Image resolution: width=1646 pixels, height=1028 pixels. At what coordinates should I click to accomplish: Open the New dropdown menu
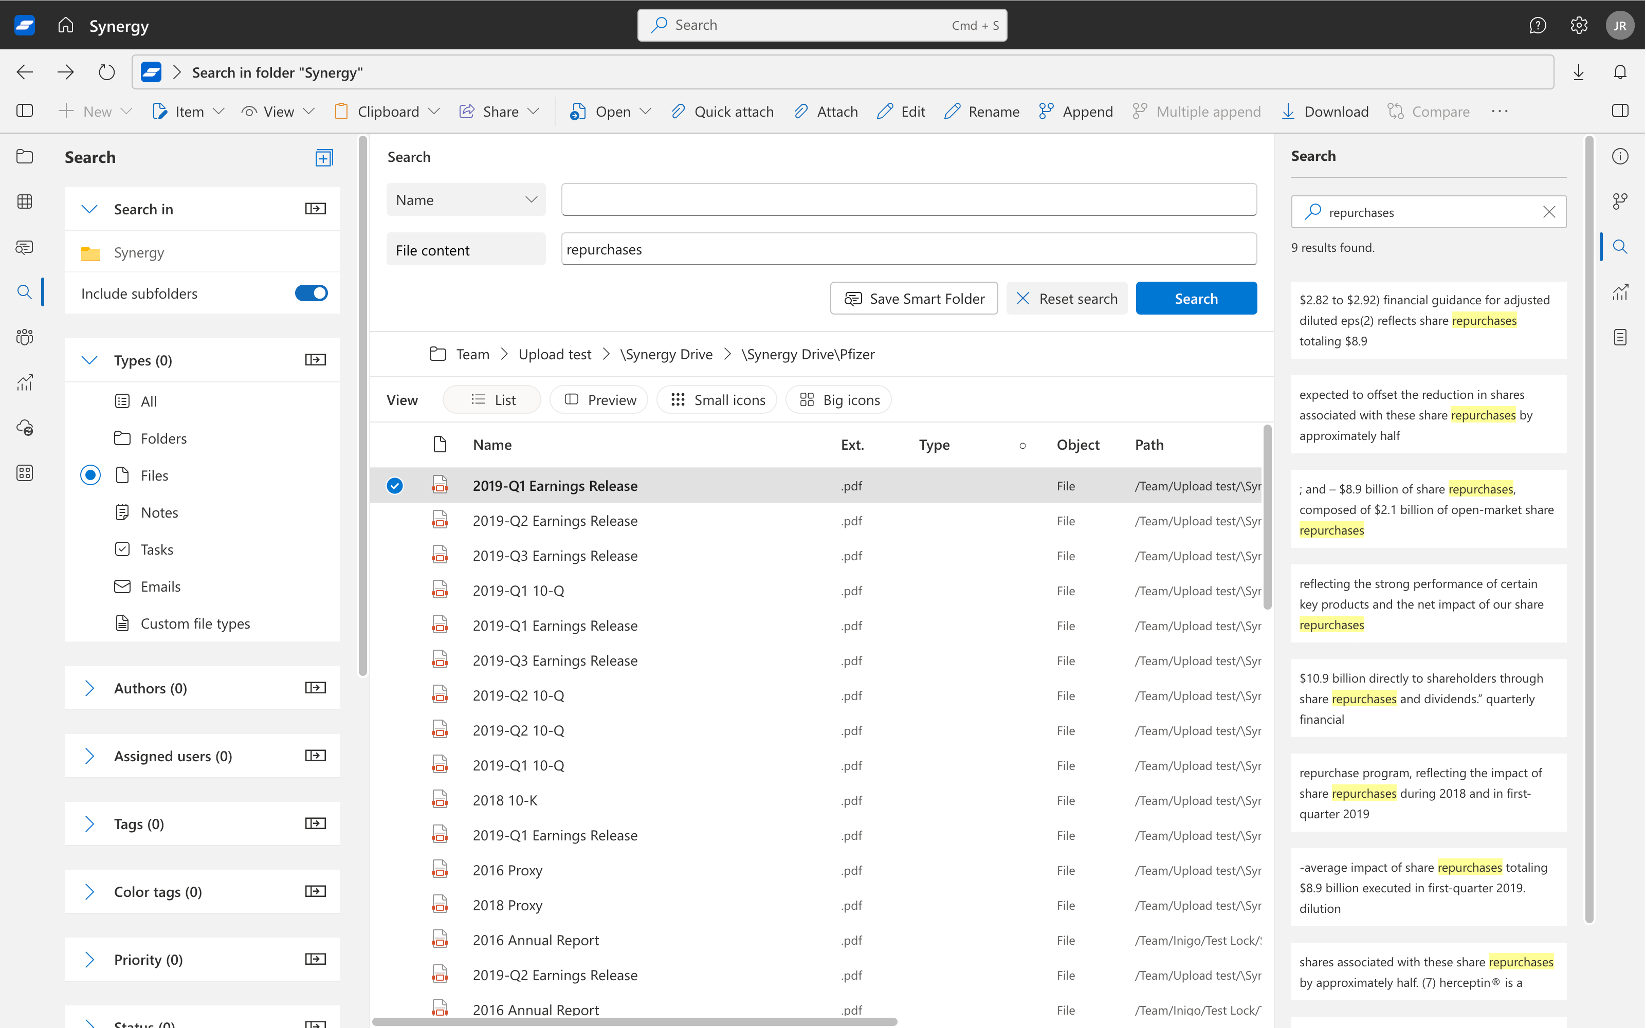[x=95, y=111]
